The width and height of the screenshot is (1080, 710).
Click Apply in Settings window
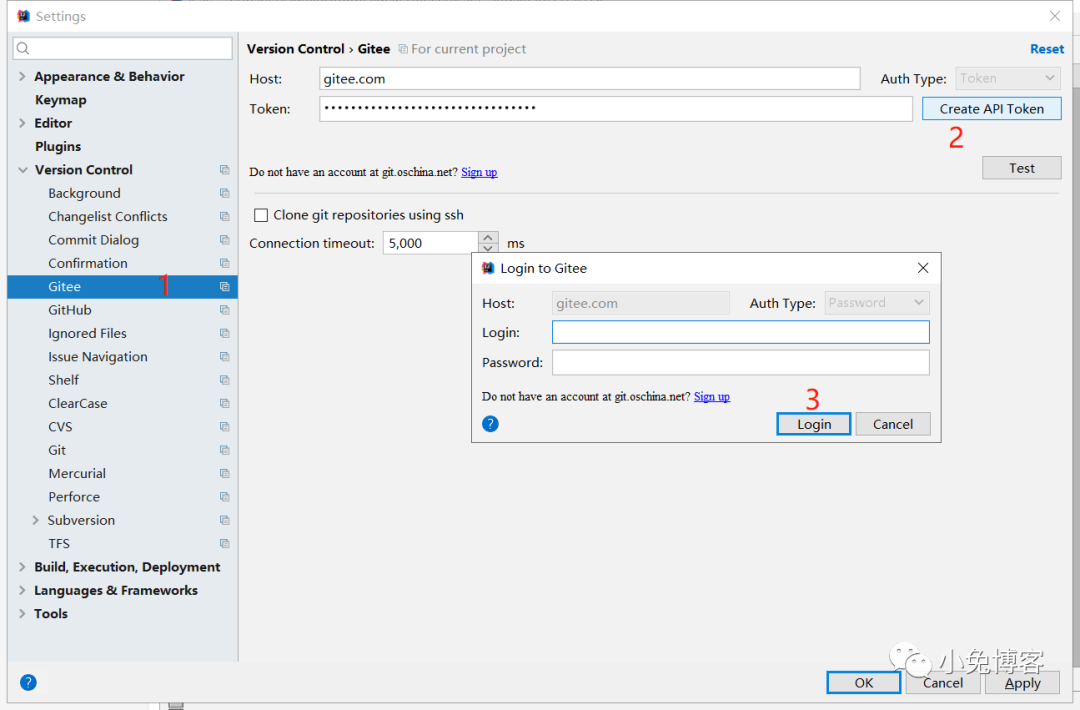pyautogui.click(x=1022, y=682)
